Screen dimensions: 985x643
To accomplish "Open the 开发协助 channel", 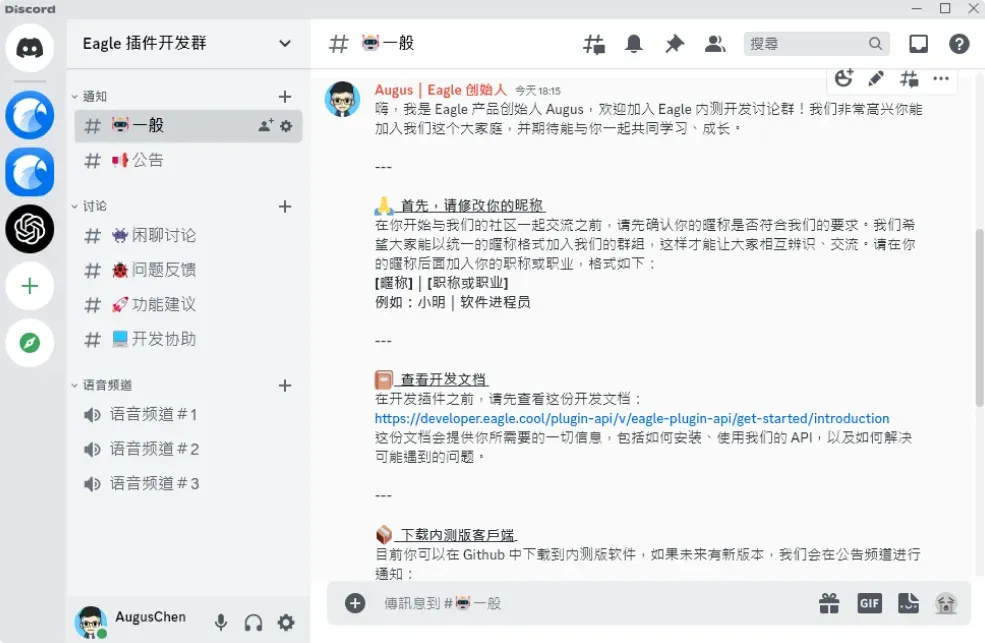I will [x=188, y=339].
